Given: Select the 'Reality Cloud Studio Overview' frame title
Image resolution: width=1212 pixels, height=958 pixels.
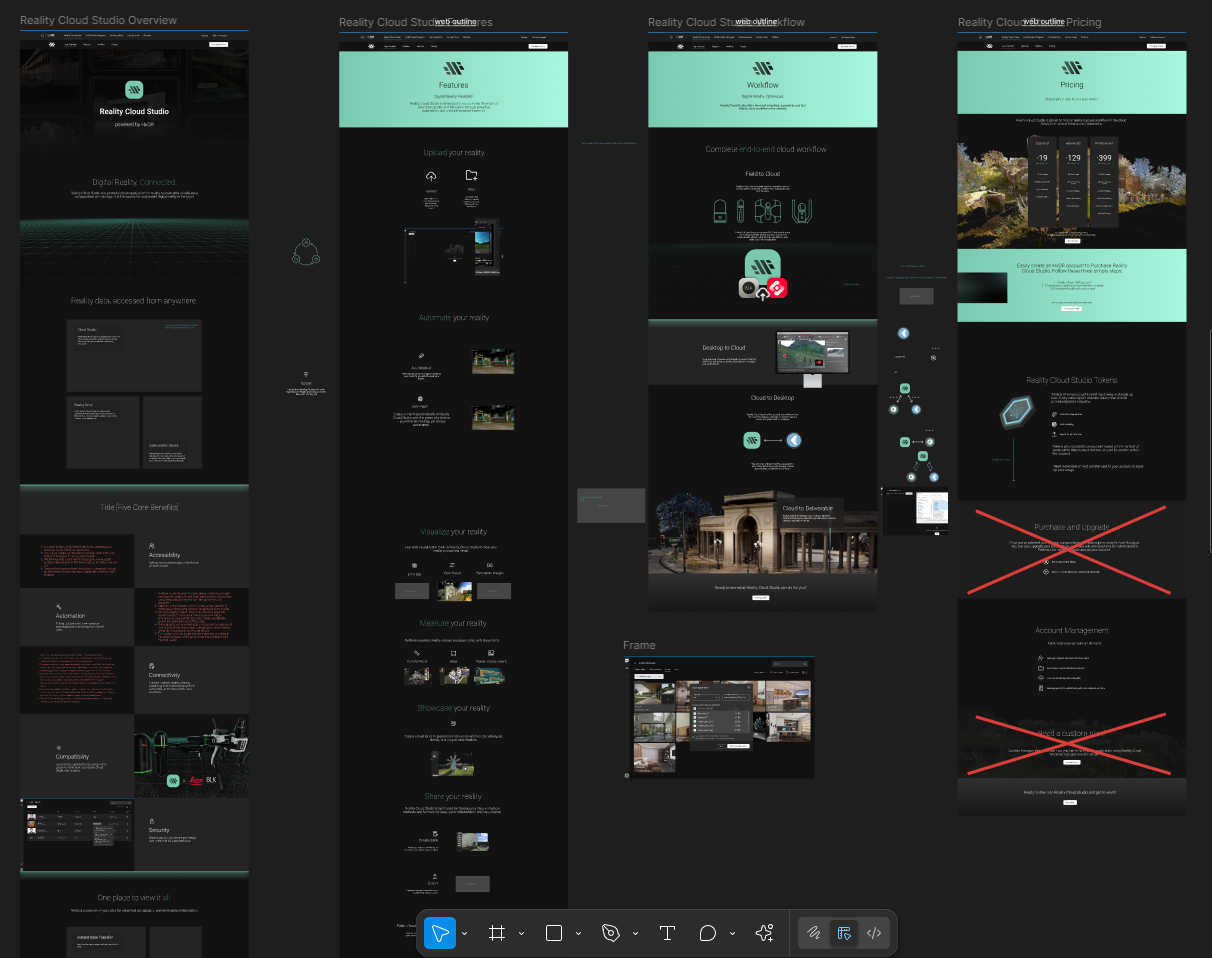Looking at the screenshot, I should (x=98, y=20).
